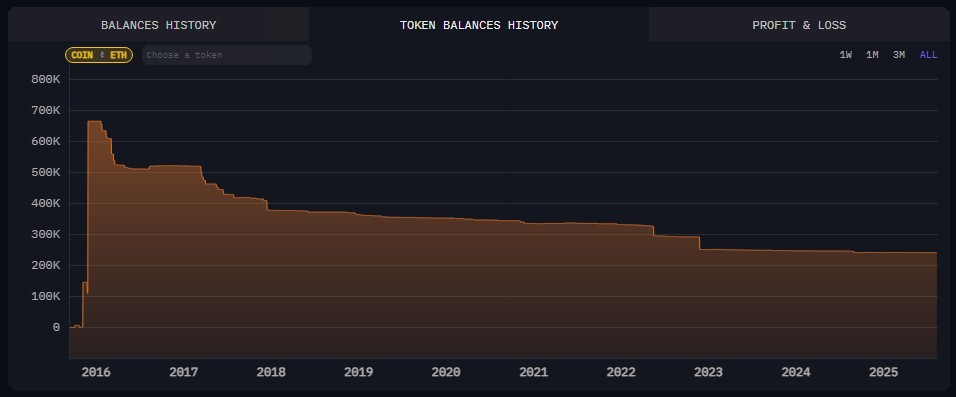Image resolution: width=956 pixels, height=397 pixels.
Task: Click the 300K y-axis label
Action: (45, 234)
